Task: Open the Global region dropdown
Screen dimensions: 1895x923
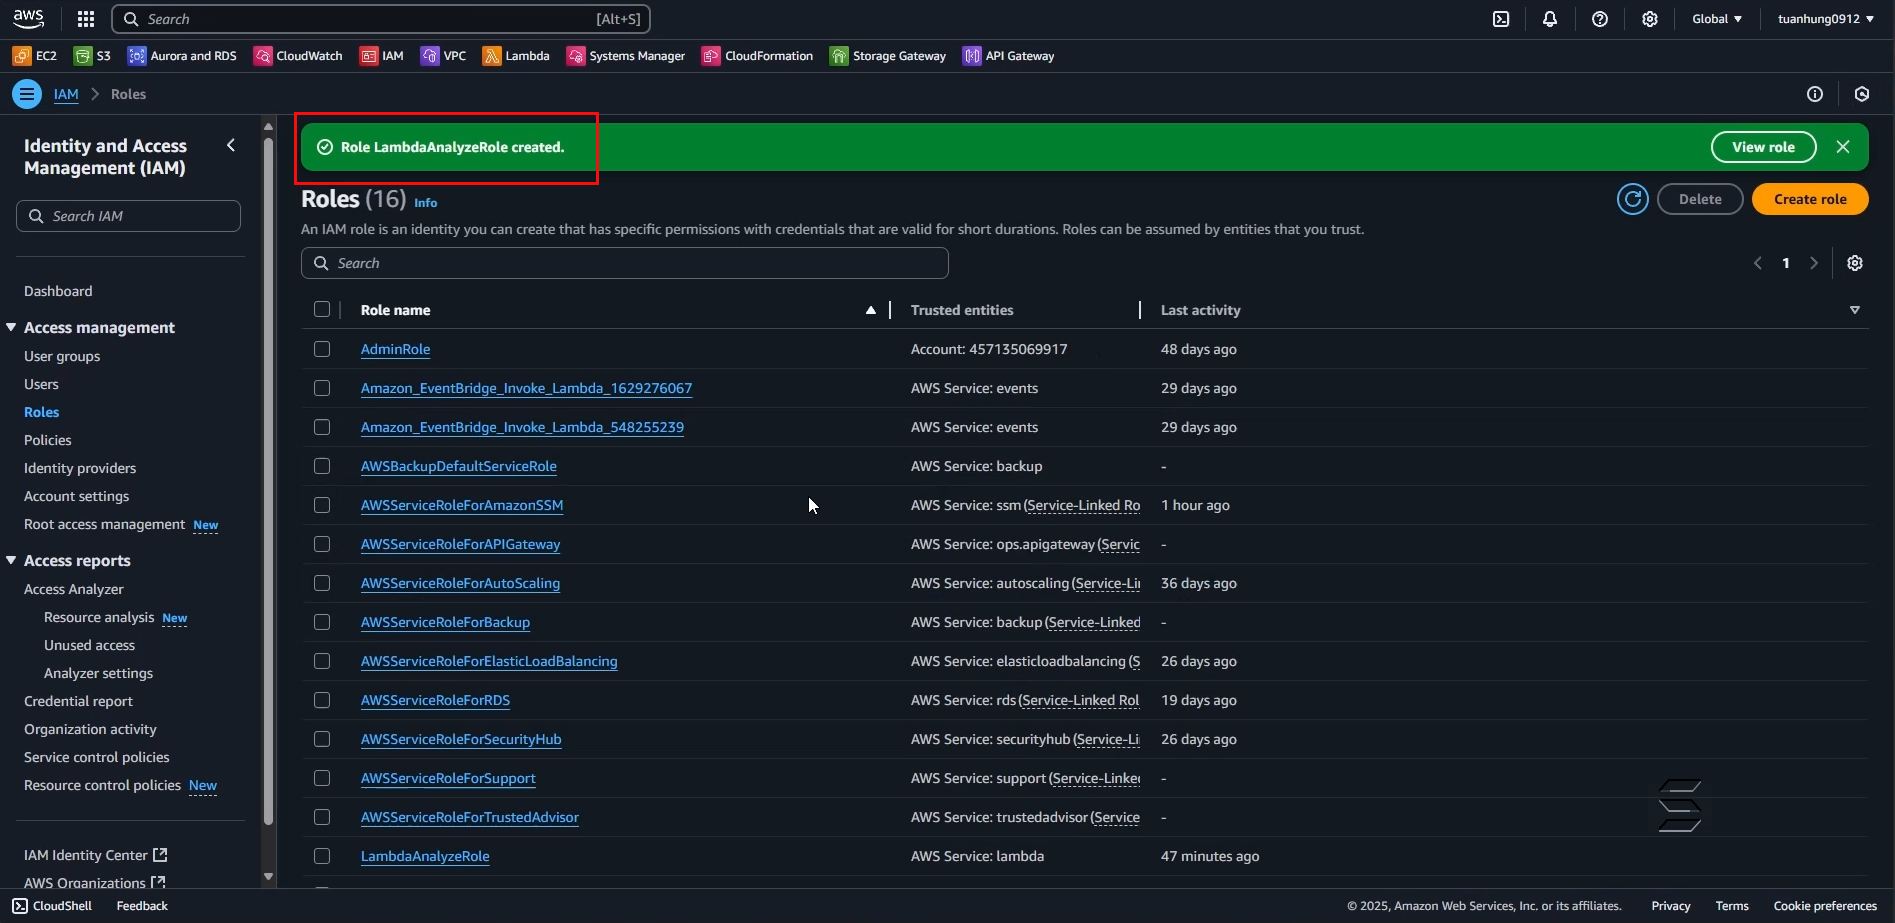Action: pyautogui.click(x=1717, y=19)
